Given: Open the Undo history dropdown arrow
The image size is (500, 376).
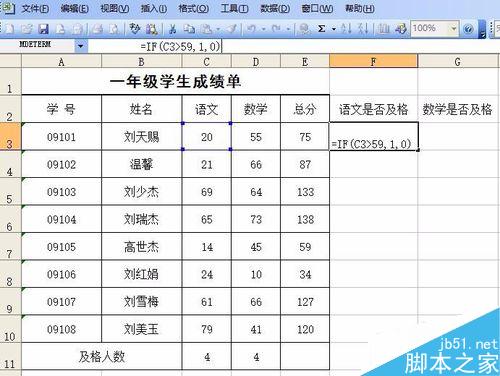Looking at the screenshot, I should (x=263, y=29).
